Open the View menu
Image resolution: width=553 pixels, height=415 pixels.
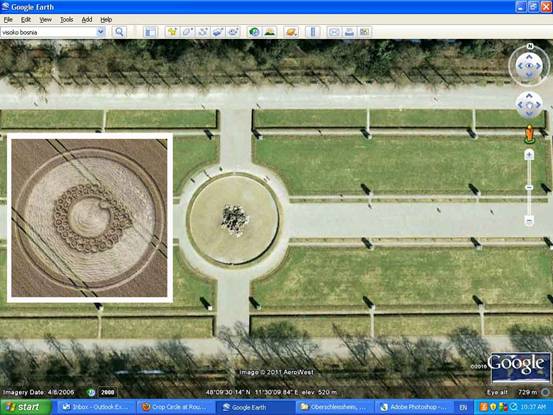tap(45, 20)
